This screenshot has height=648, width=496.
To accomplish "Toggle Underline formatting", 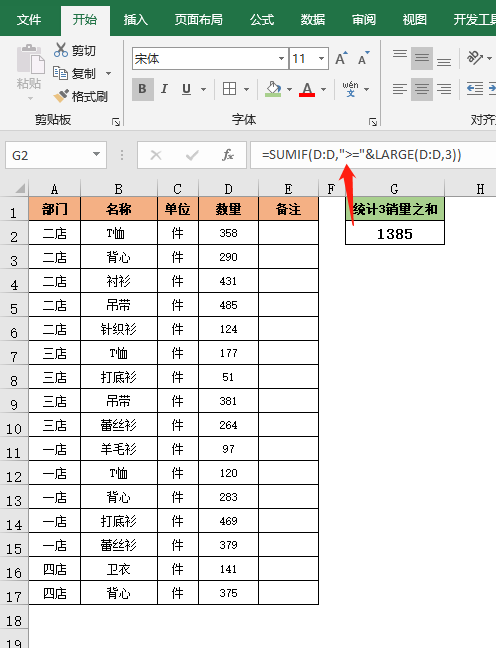I will pyautogui.click(x=186, y=89).
